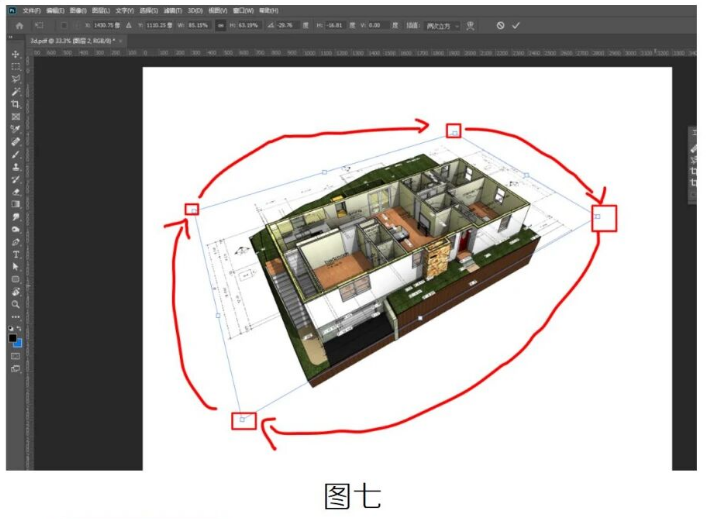Open the 滤镜(T) menu

pyautogui.click(x=172, y=11)
